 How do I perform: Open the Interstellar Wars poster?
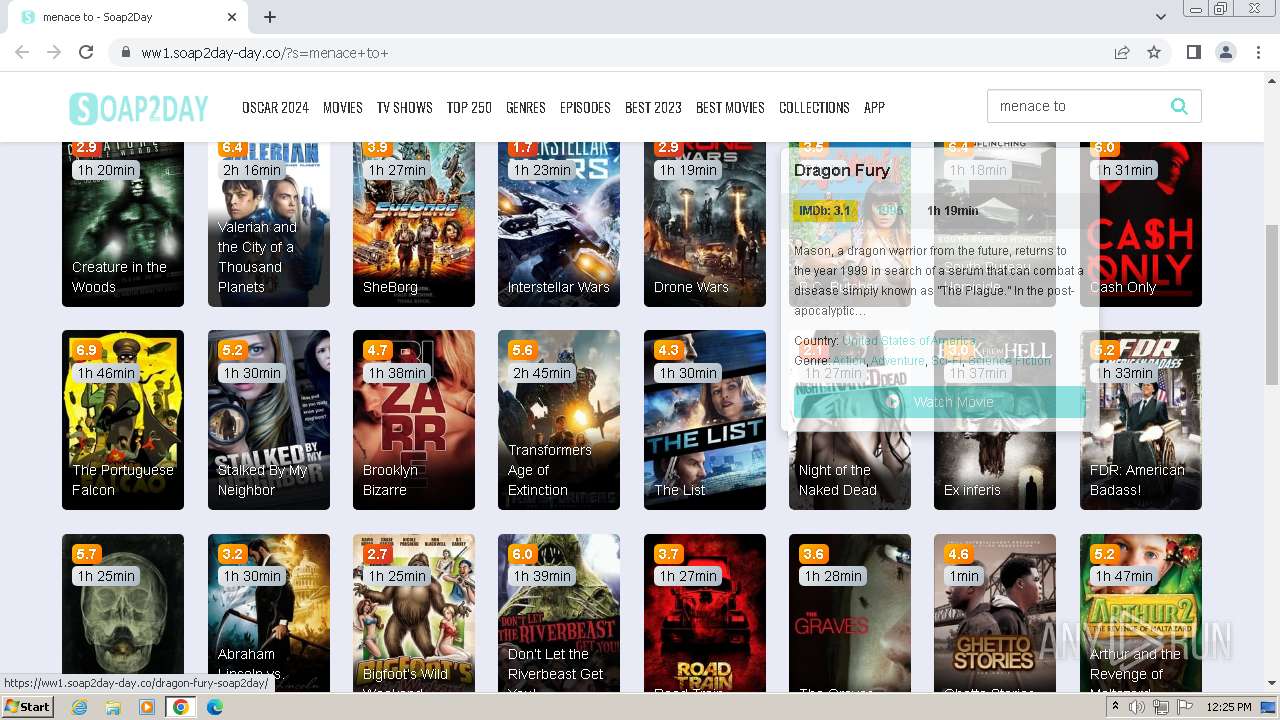559,224
